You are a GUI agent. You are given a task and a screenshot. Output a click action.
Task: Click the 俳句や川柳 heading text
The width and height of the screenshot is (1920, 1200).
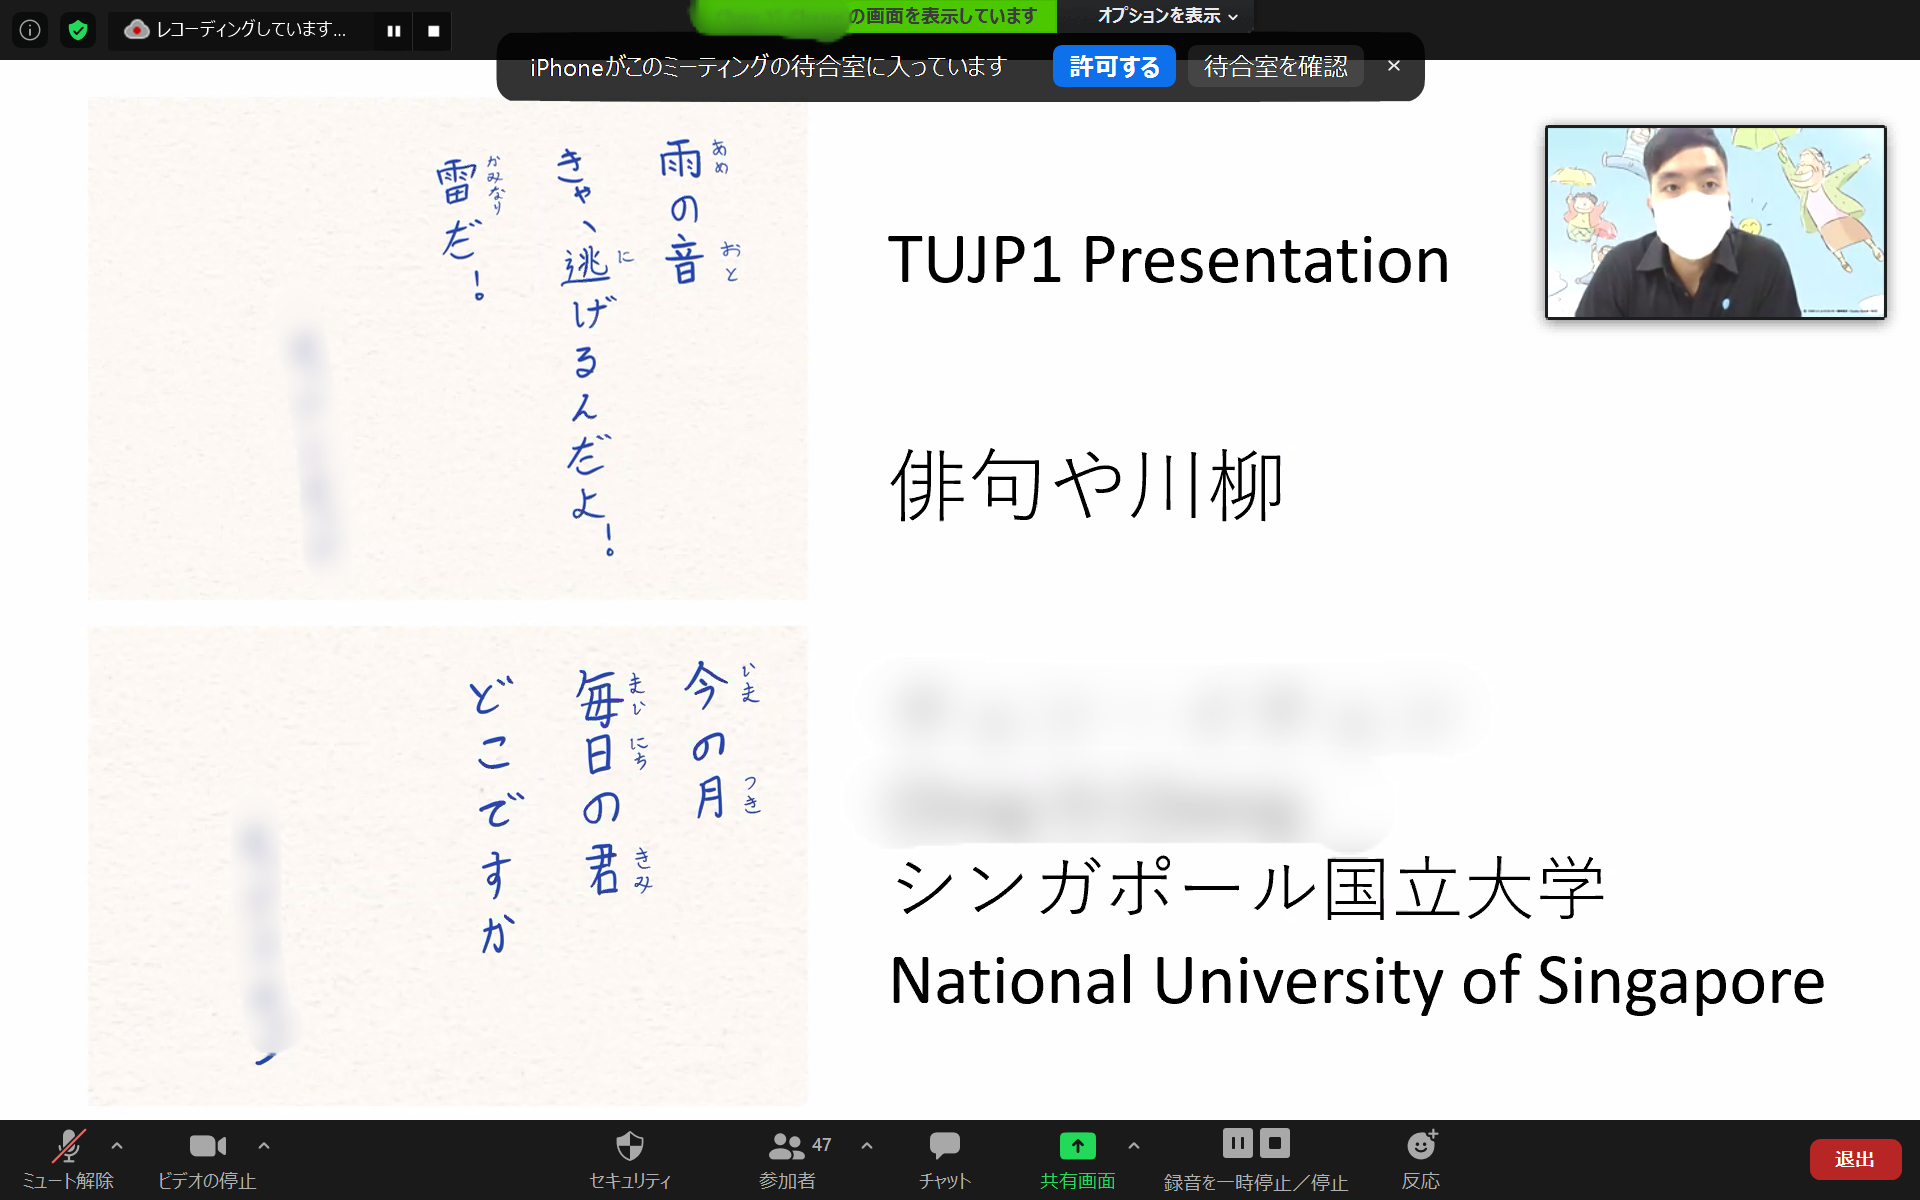(1087, 485)
